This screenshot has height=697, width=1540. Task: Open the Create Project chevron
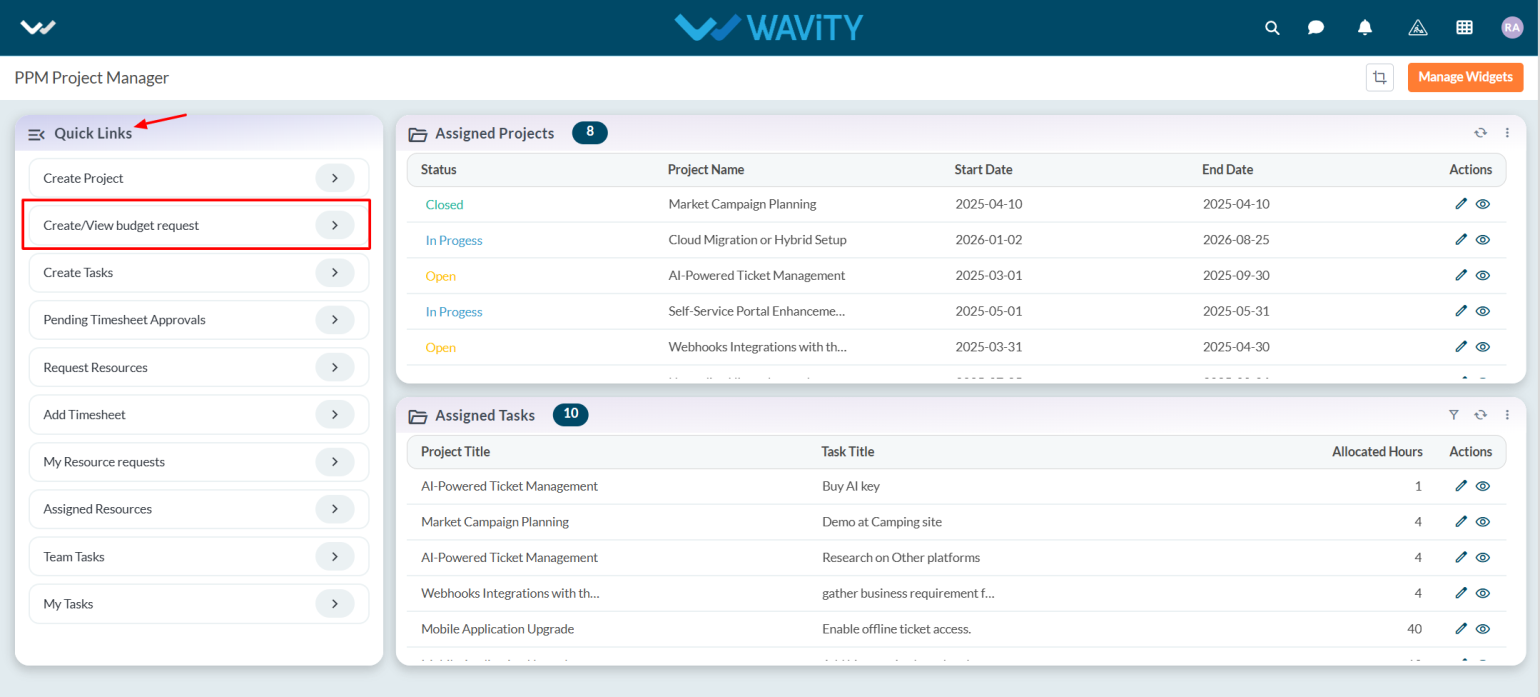(x=335, y=178)
